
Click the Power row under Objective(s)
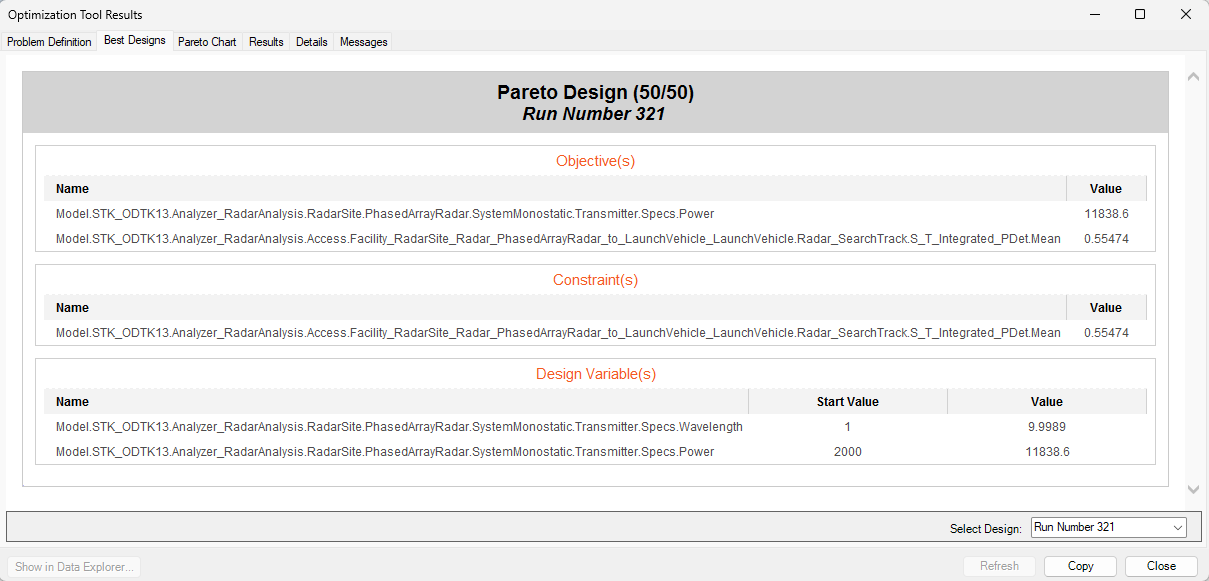coord(385,214)
